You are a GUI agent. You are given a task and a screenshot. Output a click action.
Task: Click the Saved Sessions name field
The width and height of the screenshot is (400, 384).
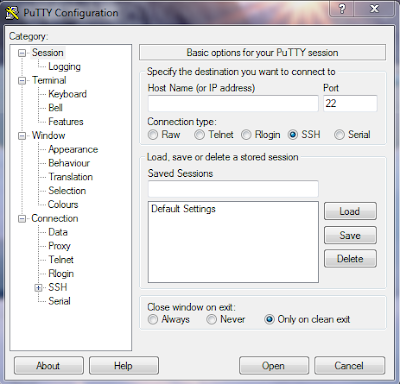[233, 189]
